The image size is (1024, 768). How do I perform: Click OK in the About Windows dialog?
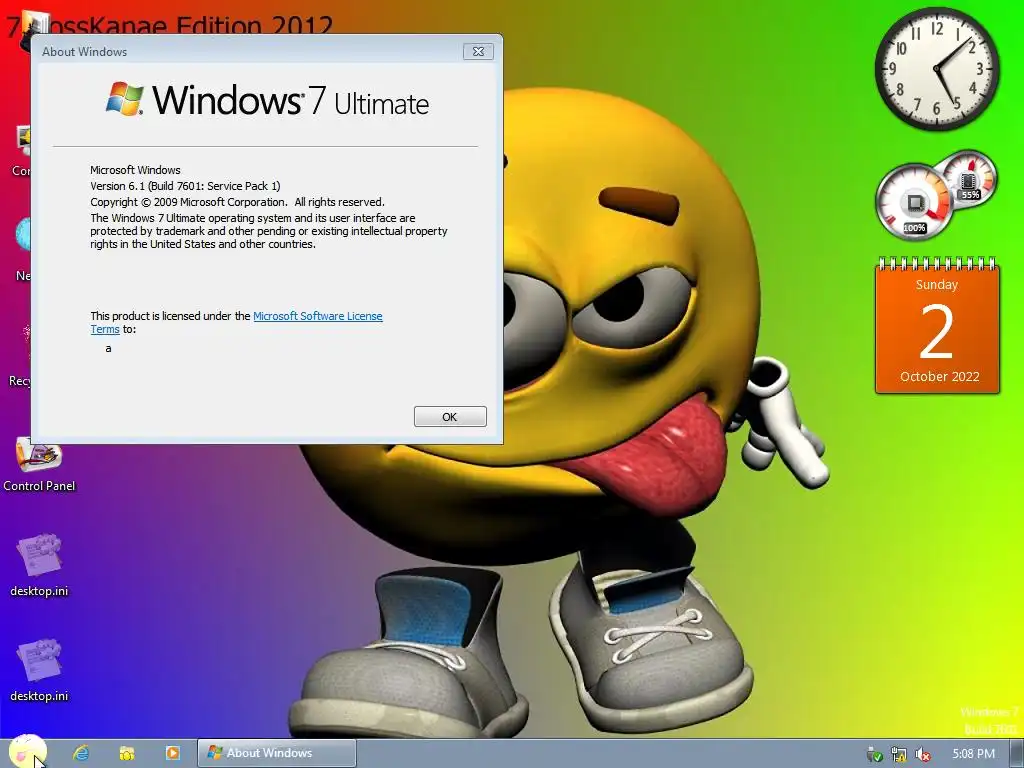pos(450,417)
